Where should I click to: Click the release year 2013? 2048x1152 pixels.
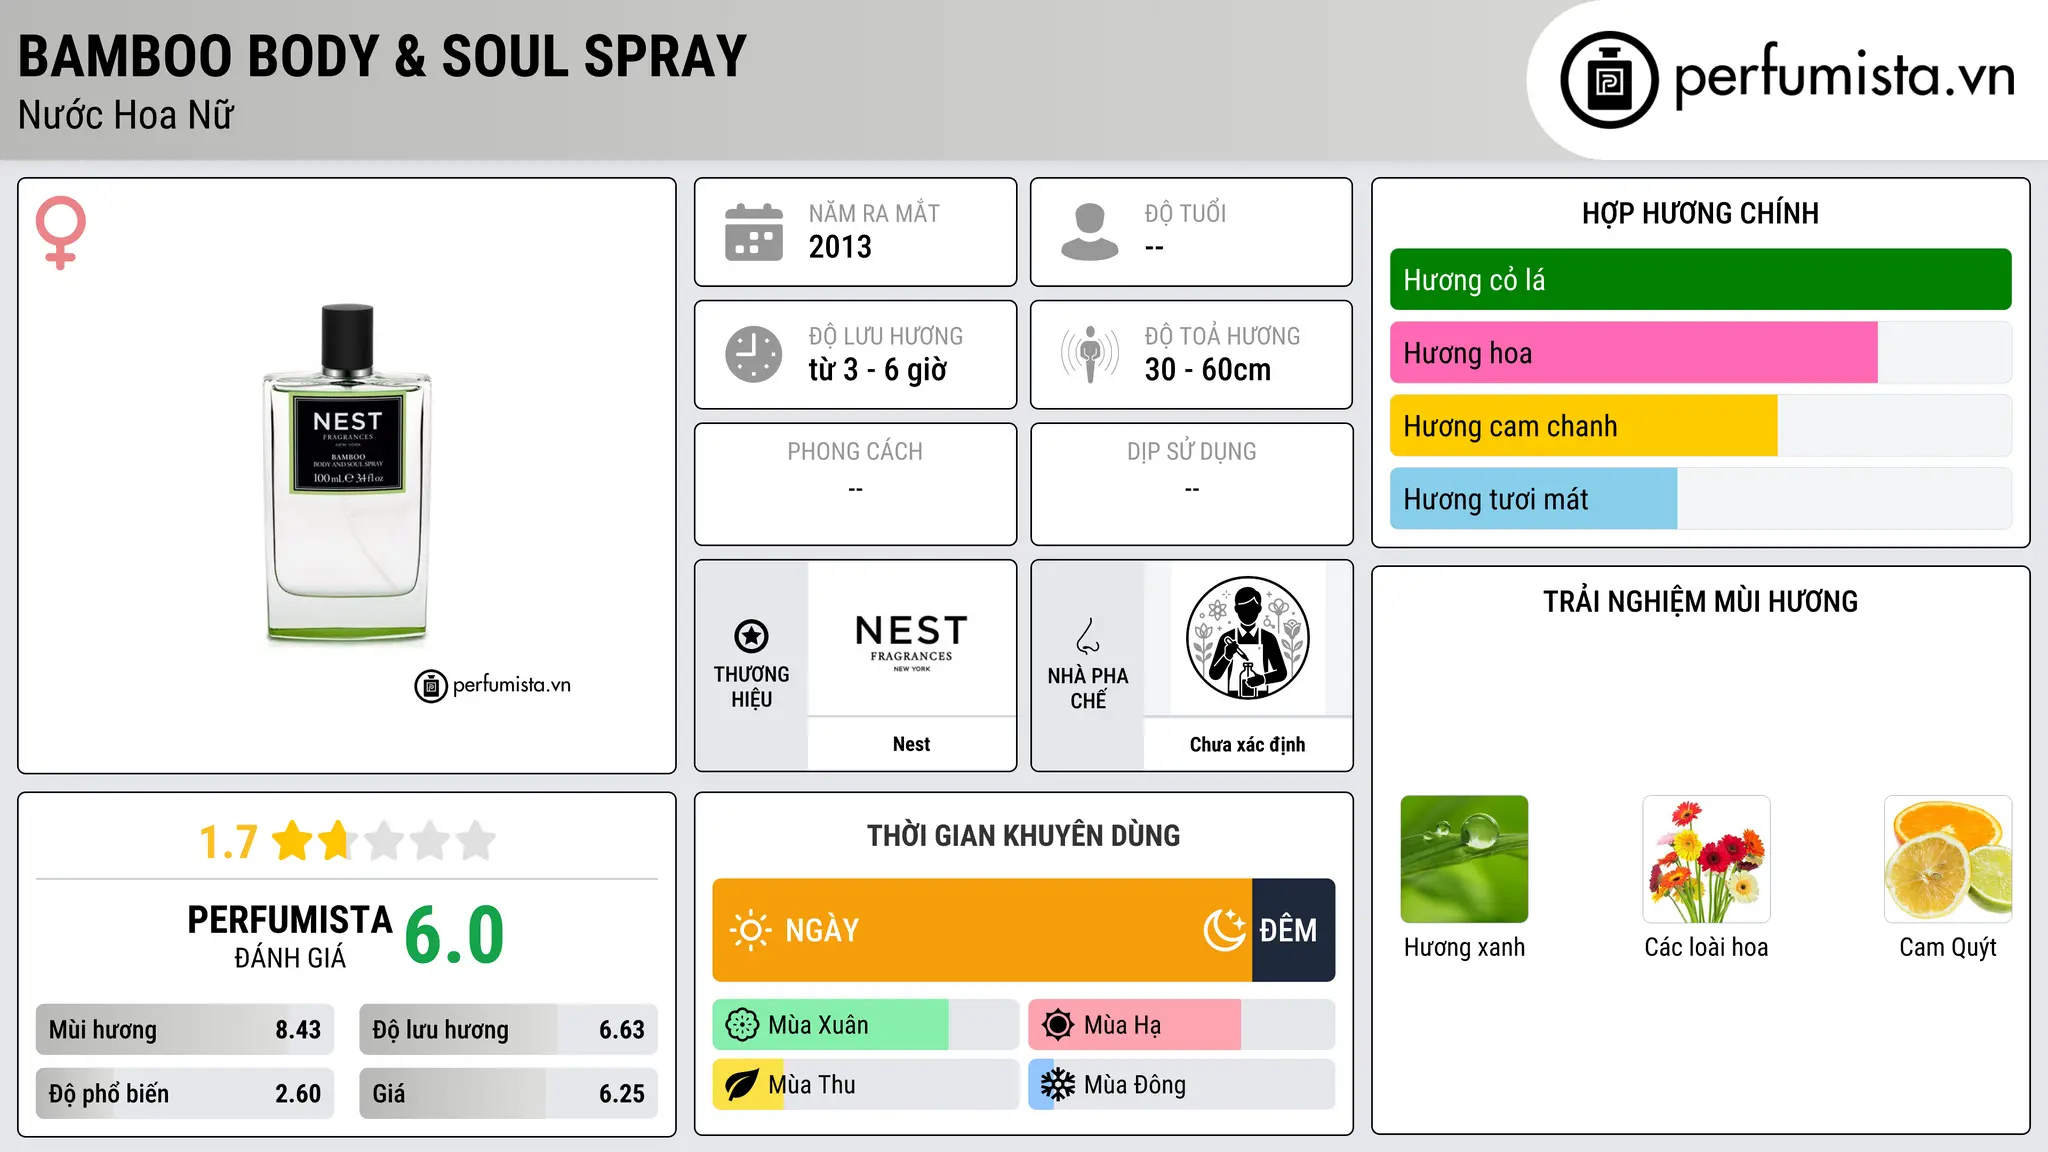coord(840,247)
